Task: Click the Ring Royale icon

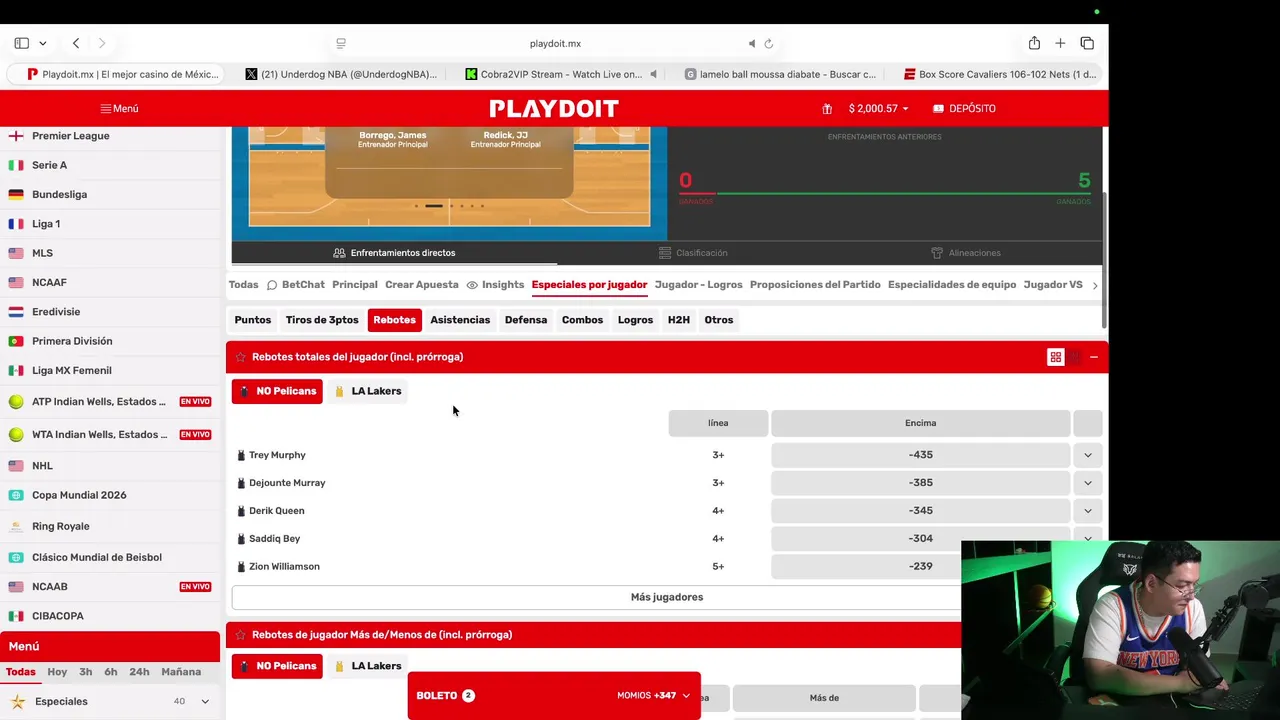Action: click(x=16, y=526)
